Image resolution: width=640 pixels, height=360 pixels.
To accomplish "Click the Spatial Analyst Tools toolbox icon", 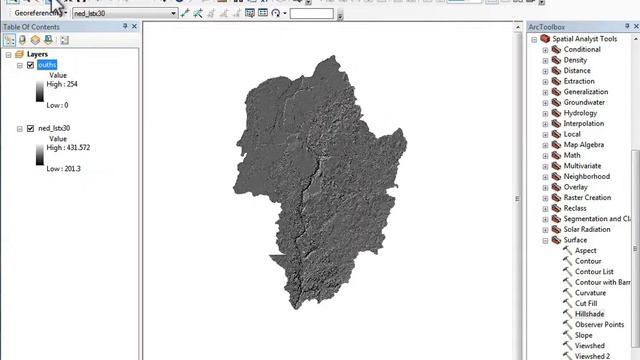I will [x=545, y=39].
